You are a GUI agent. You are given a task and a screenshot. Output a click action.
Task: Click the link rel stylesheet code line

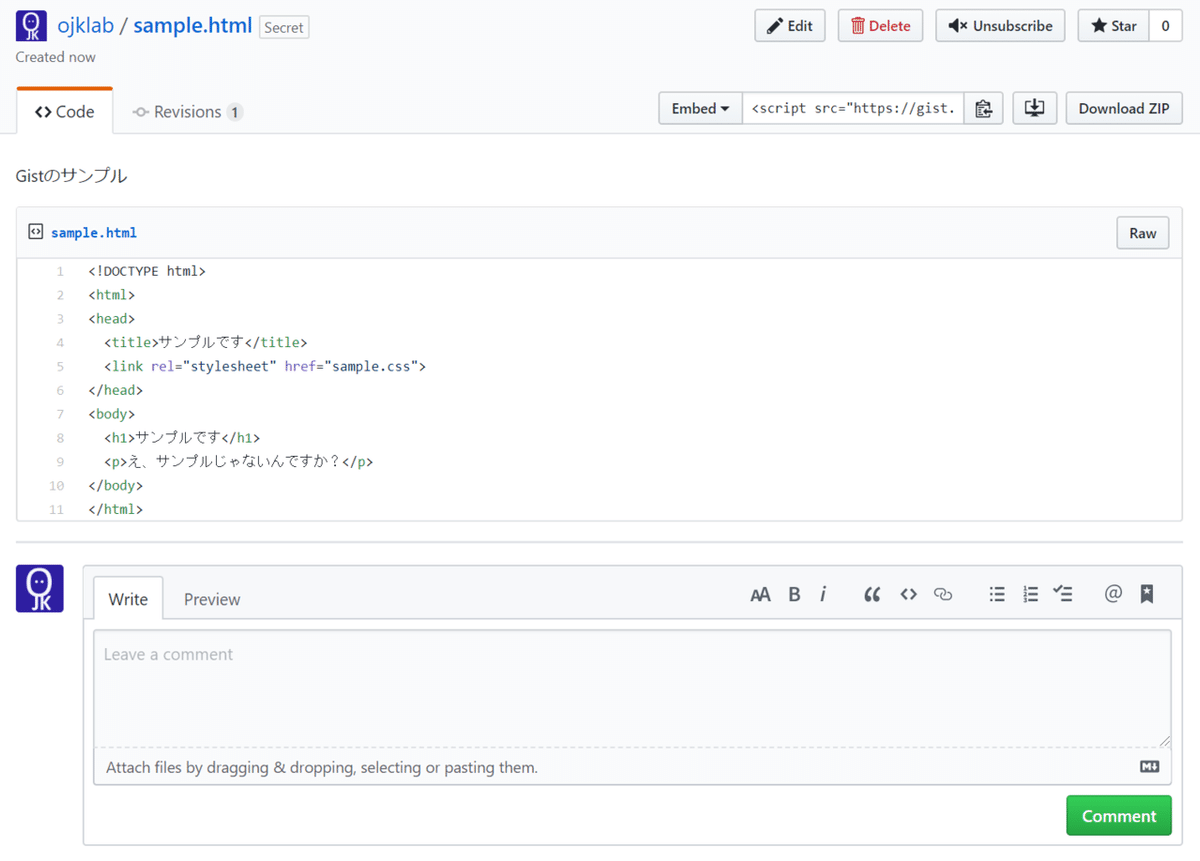click(x=265, y=366)
